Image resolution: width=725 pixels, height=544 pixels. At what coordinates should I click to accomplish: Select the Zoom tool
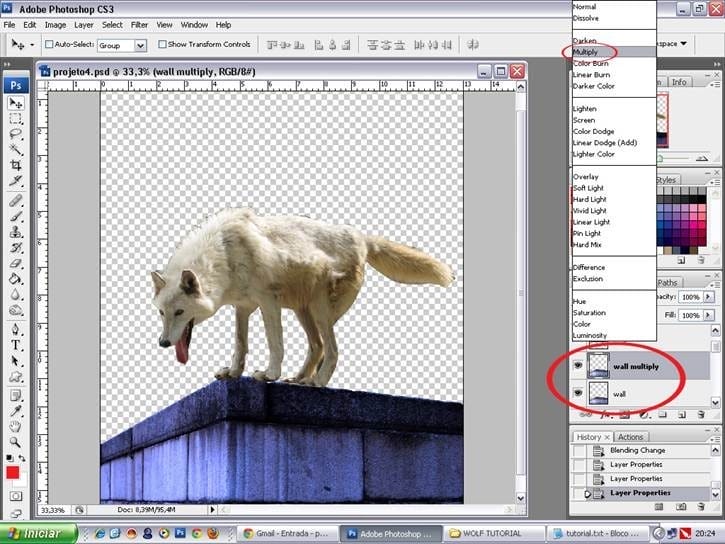pos(16,442)
